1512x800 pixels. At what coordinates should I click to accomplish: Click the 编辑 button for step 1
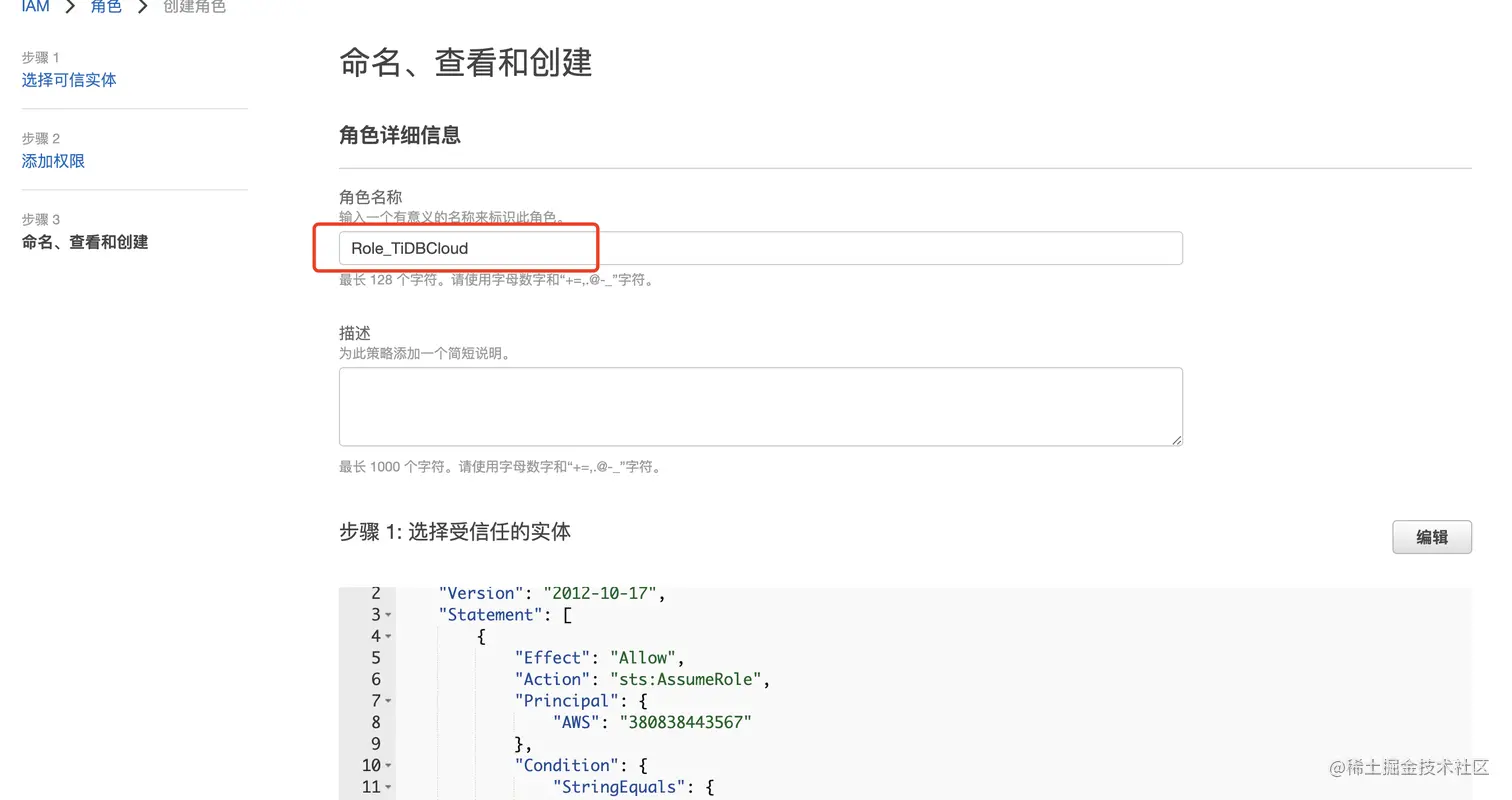coord(1432,537)
